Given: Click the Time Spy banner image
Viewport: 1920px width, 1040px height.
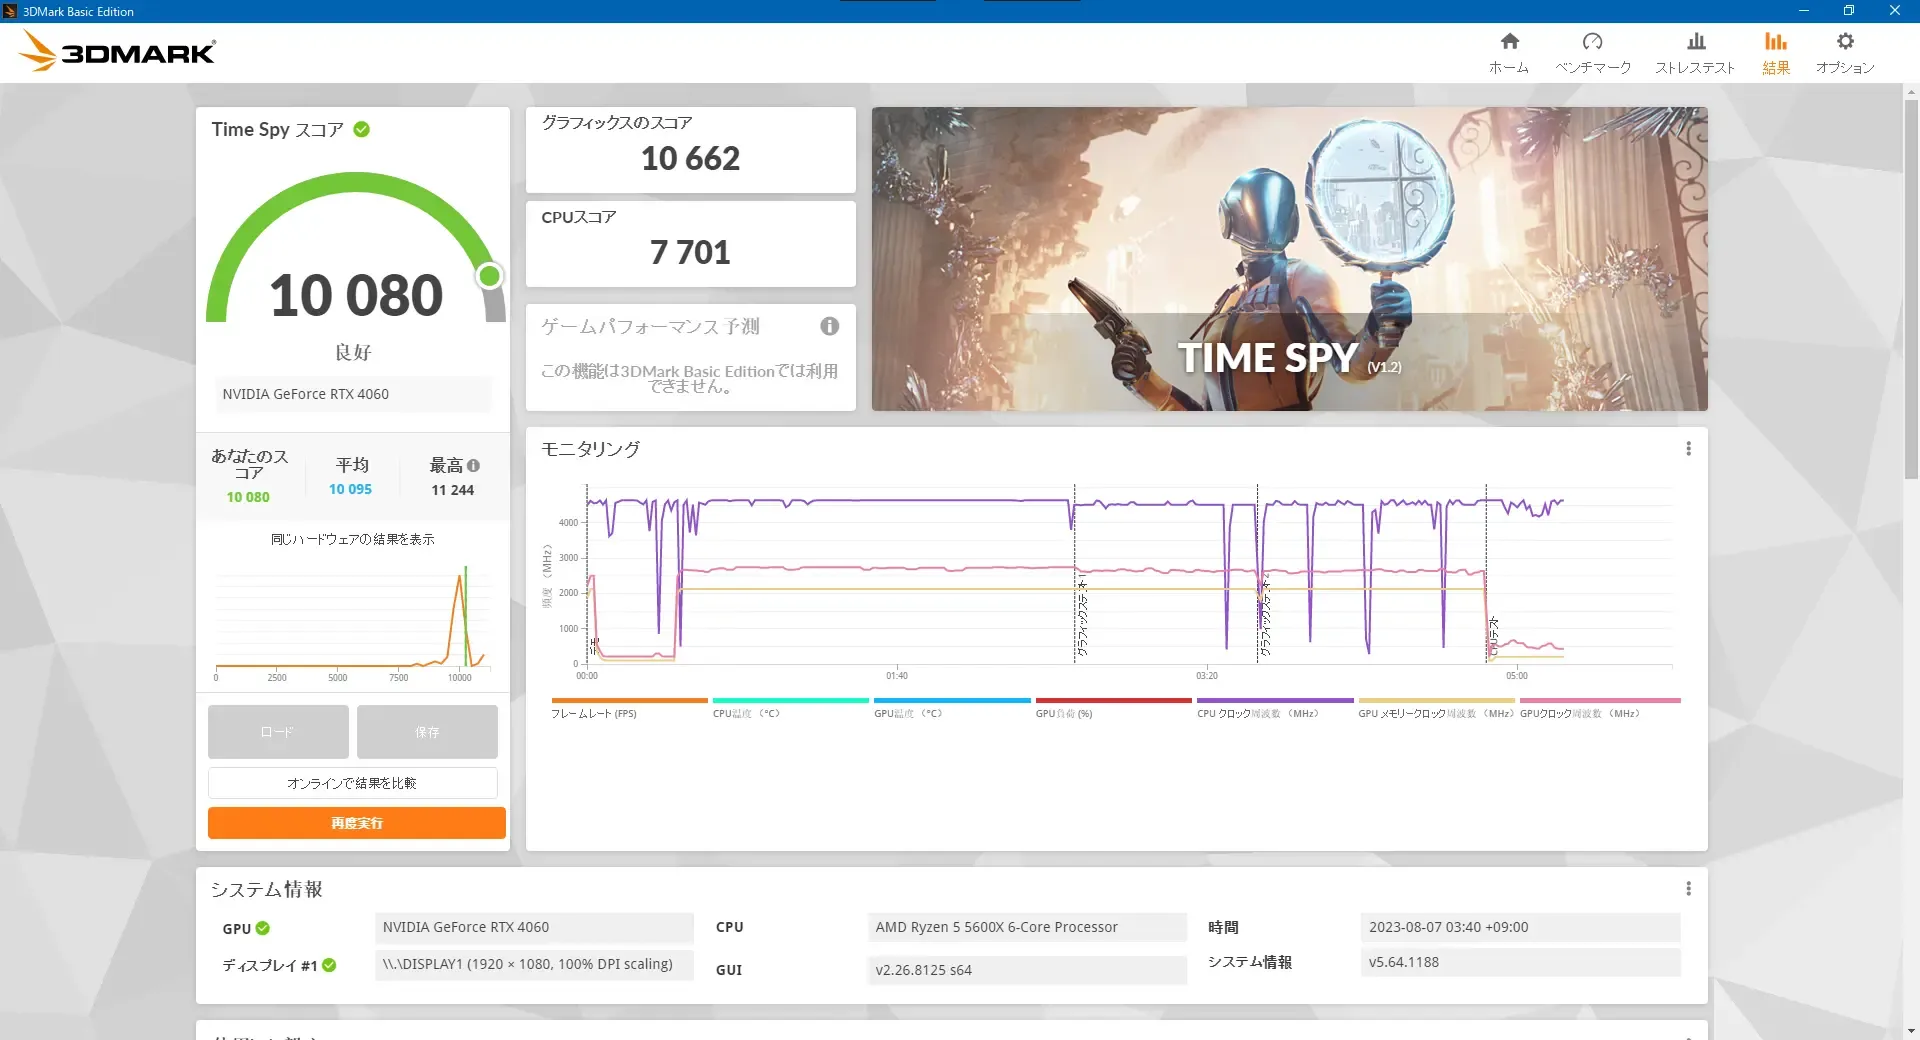Looking at the screenshot, I should pyautogui.click(x=1289, y=259).
